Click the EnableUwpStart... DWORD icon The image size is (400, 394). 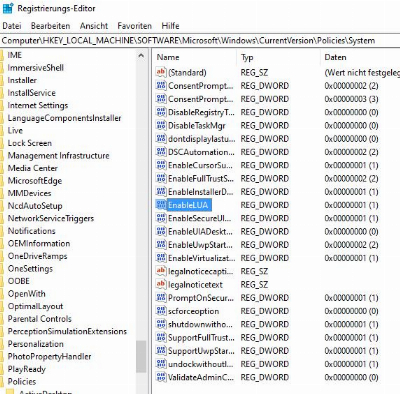[x=161, y=245]
